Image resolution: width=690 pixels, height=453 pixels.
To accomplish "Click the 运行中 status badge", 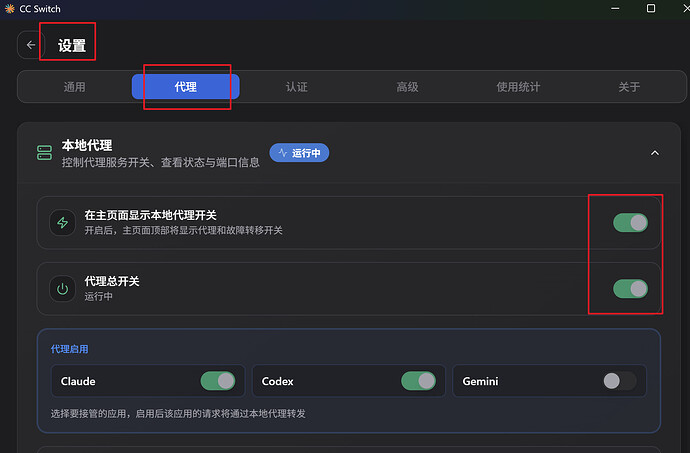I will coord(299,153).
